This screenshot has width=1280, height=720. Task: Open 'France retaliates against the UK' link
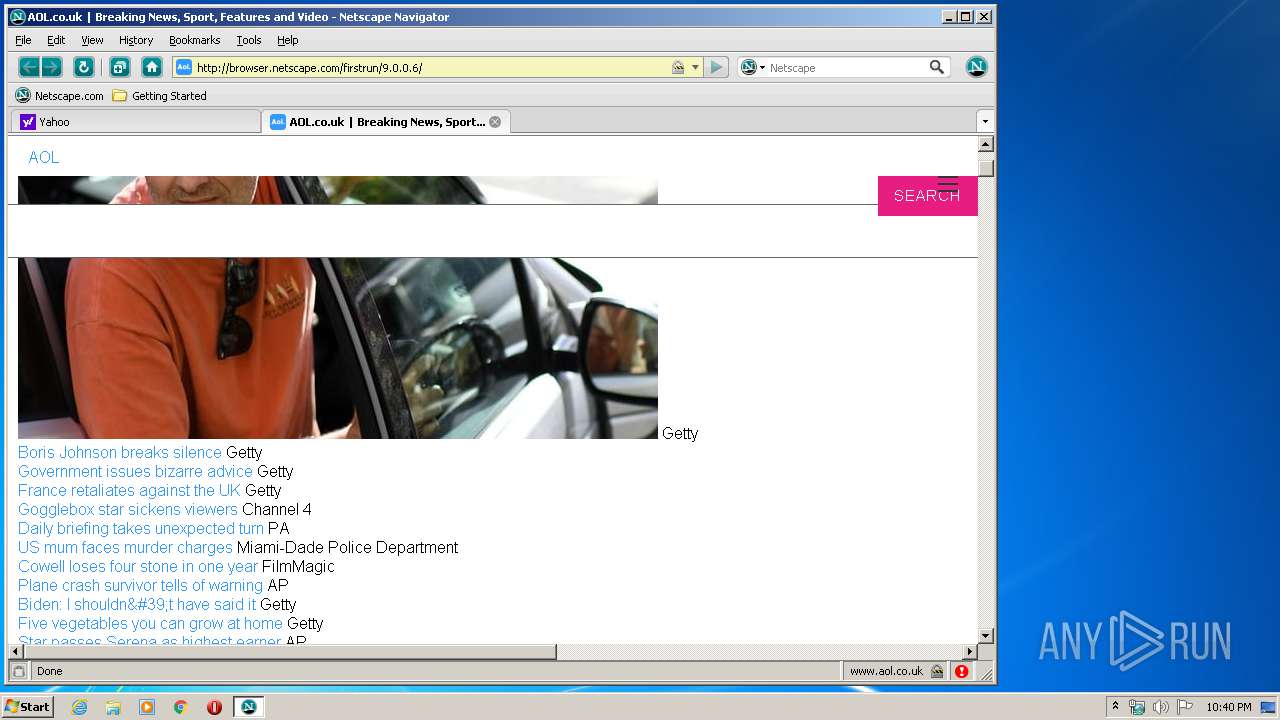click(x=129, y=490)
